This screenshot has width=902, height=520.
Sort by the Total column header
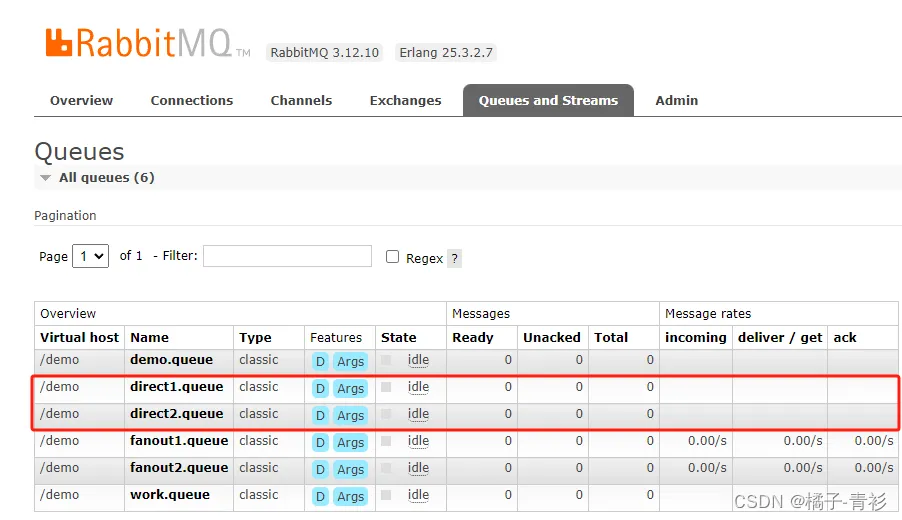point(611,338)
